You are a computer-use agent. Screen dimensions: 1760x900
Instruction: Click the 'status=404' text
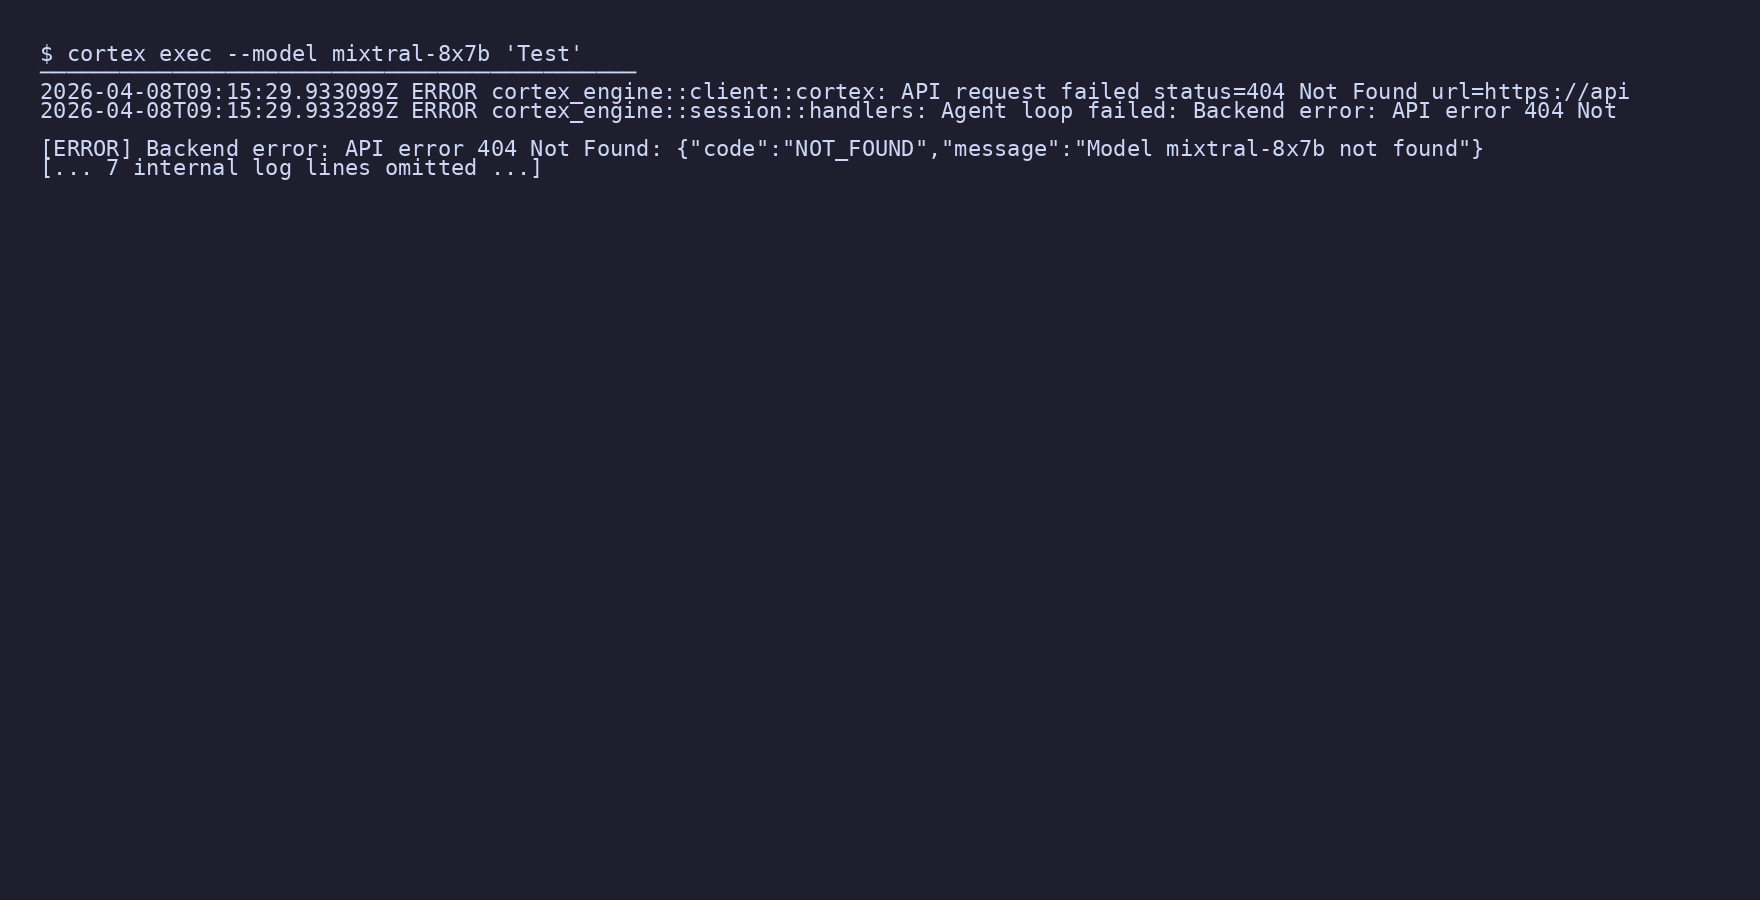click(1218, 92)
